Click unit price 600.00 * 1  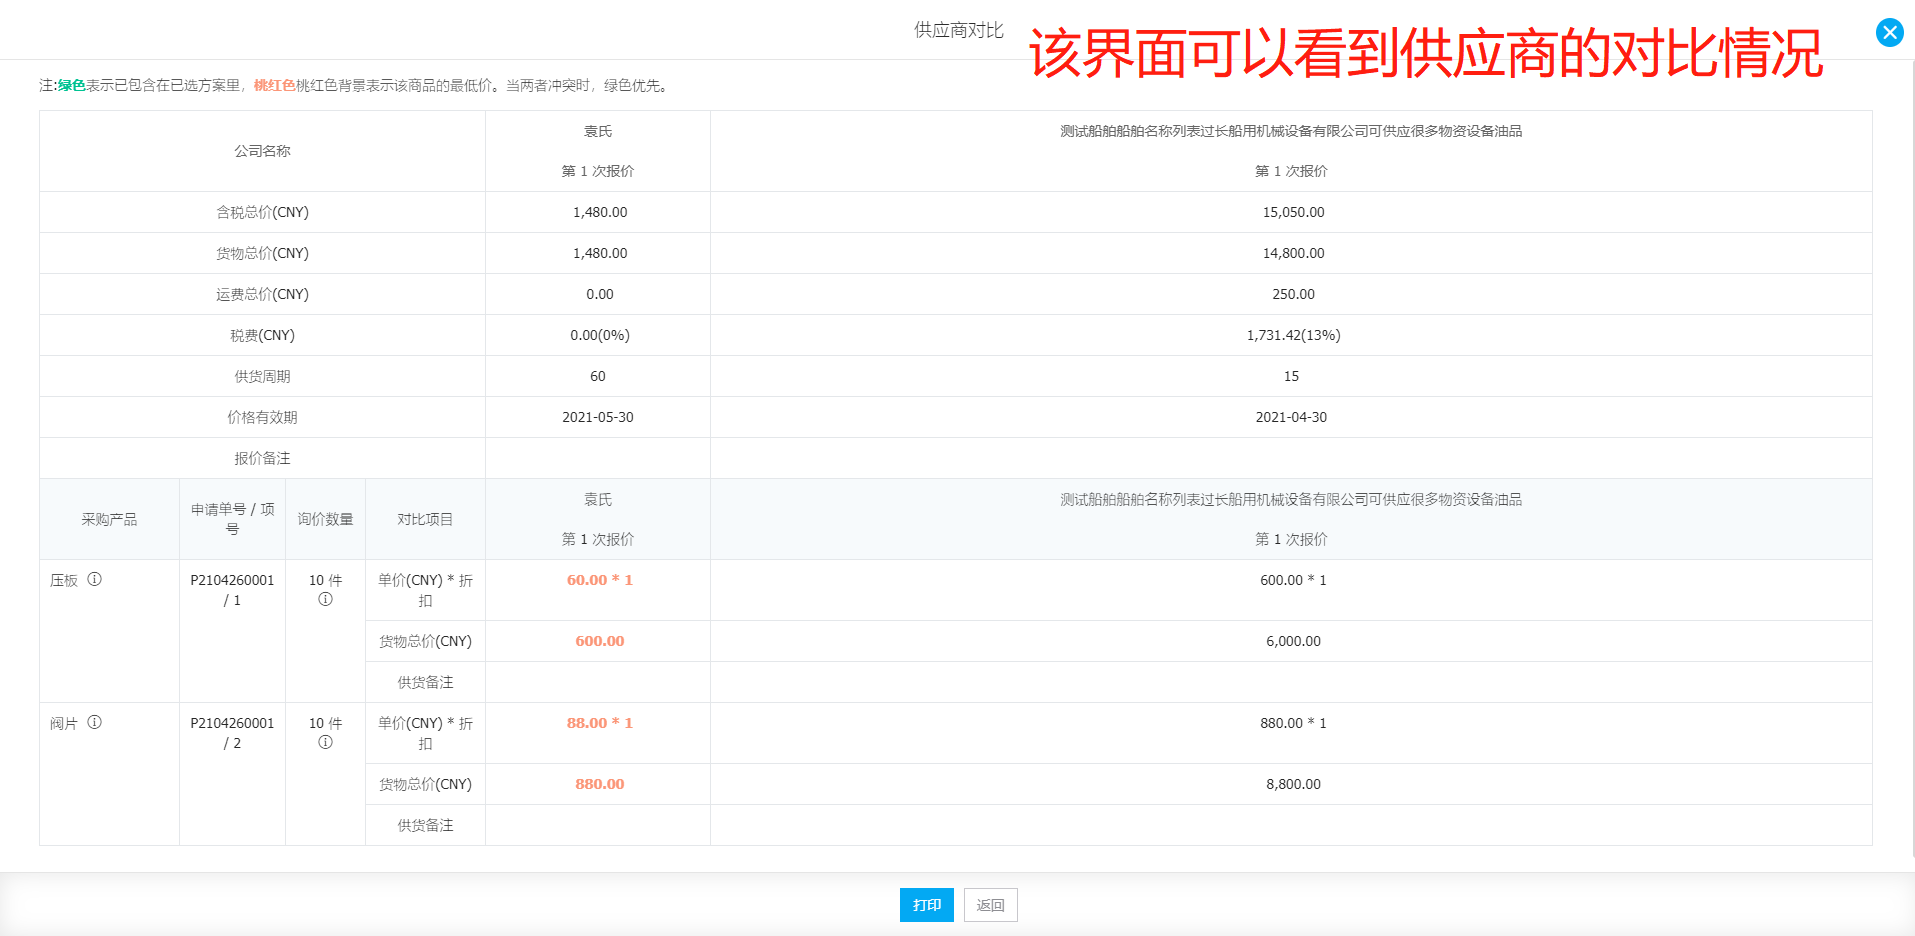1293,580
